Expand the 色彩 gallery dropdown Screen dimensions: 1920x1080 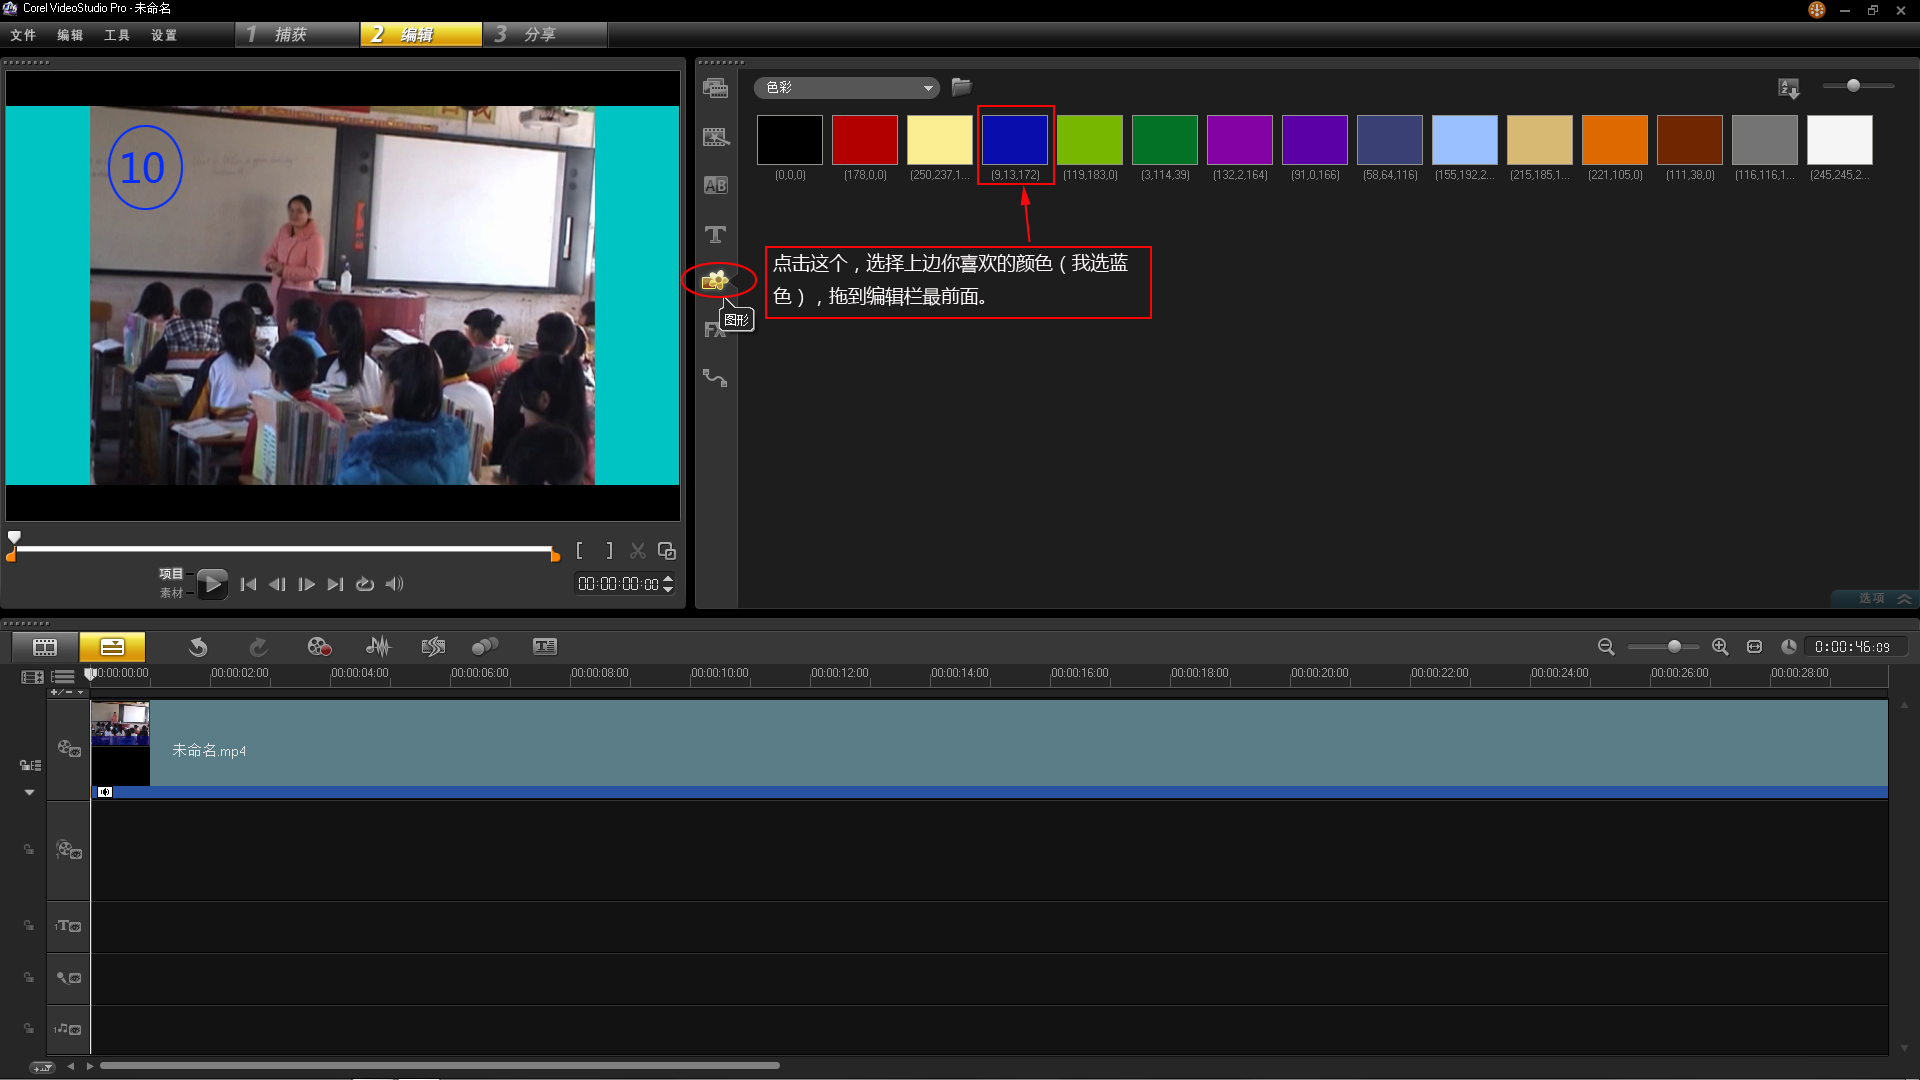click(928, 88)
